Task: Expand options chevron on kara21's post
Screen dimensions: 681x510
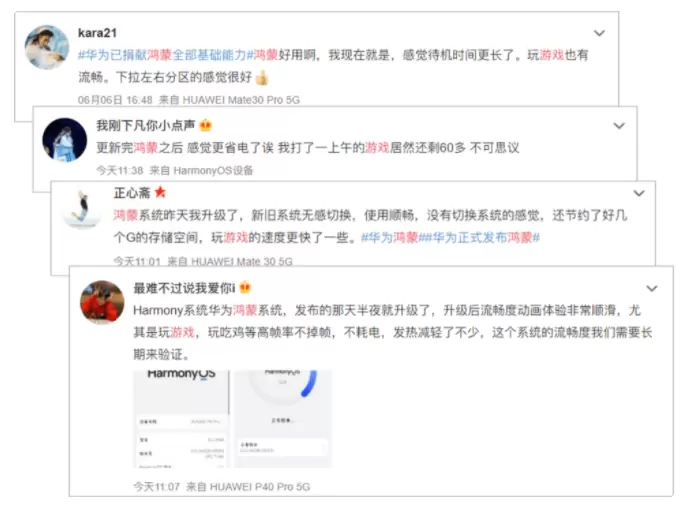Action: pos(599,33)
